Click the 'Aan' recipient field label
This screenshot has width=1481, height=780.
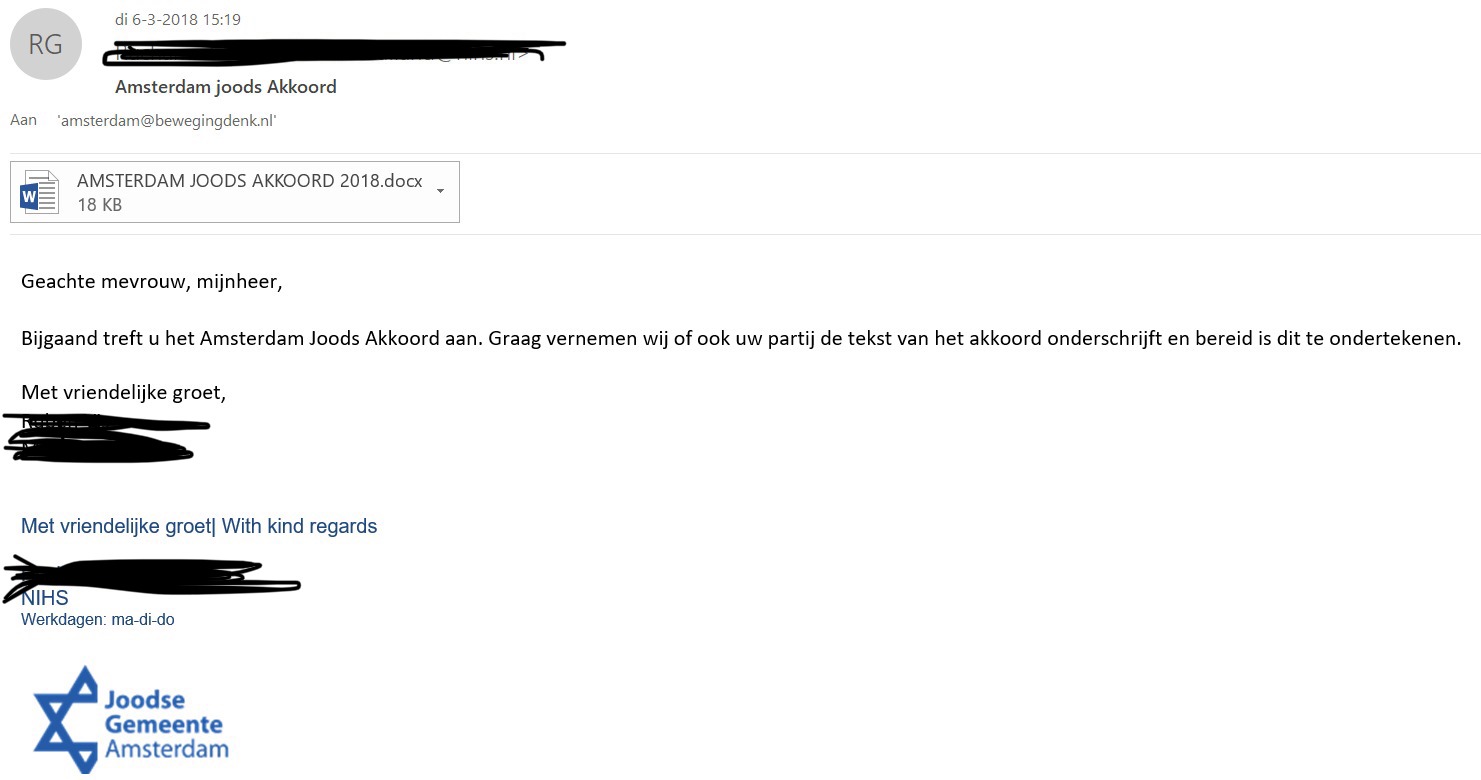23,120
